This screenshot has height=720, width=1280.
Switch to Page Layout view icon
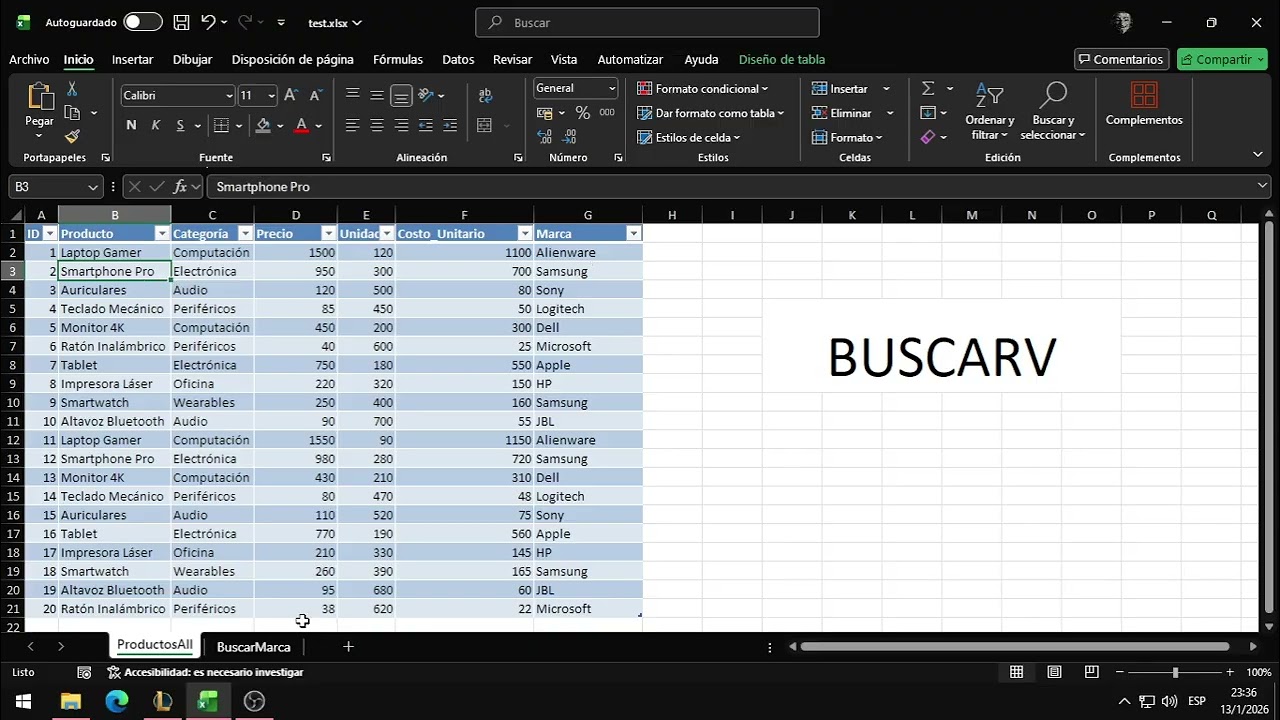[1054, 672]
